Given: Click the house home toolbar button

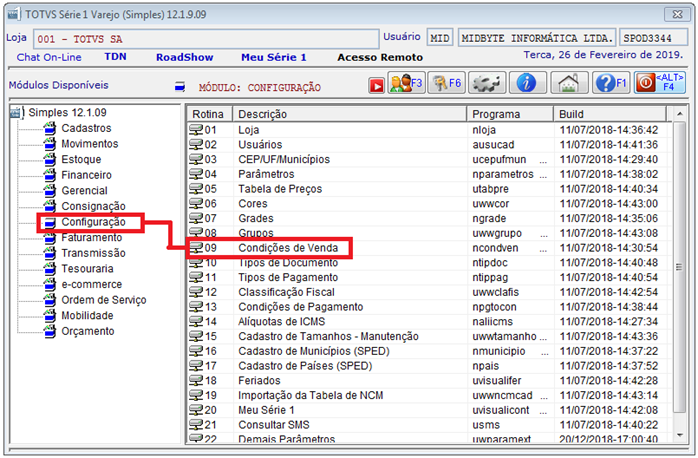Looking at the screenshot, I should tap(569, 83).
